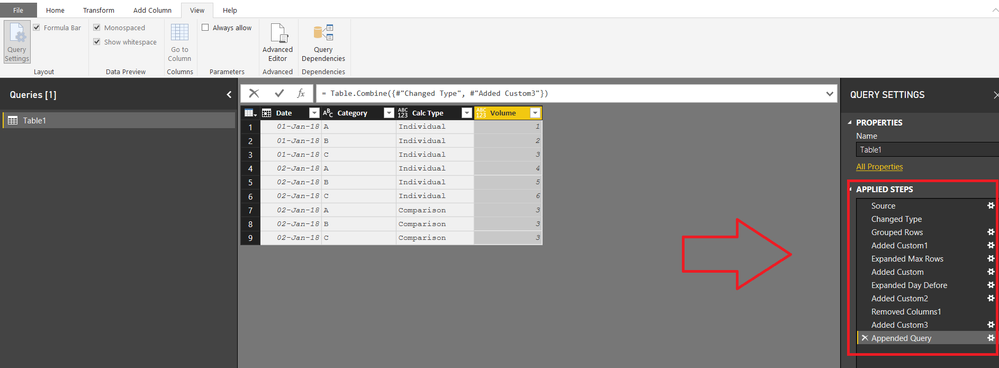The height and width of the screenshot is (368, 999).
Task: Open the Advanced Editor
Action: [x=278, y=42]
